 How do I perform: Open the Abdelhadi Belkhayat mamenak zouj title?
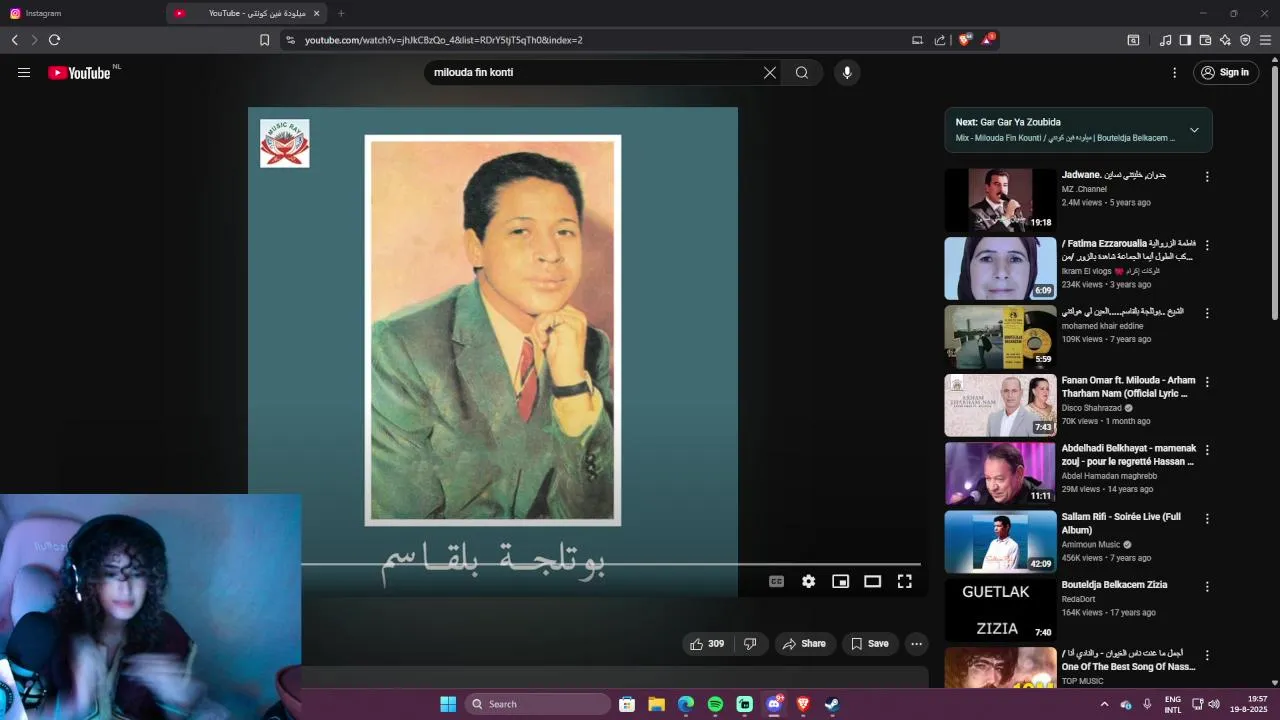coord(1128,455)
